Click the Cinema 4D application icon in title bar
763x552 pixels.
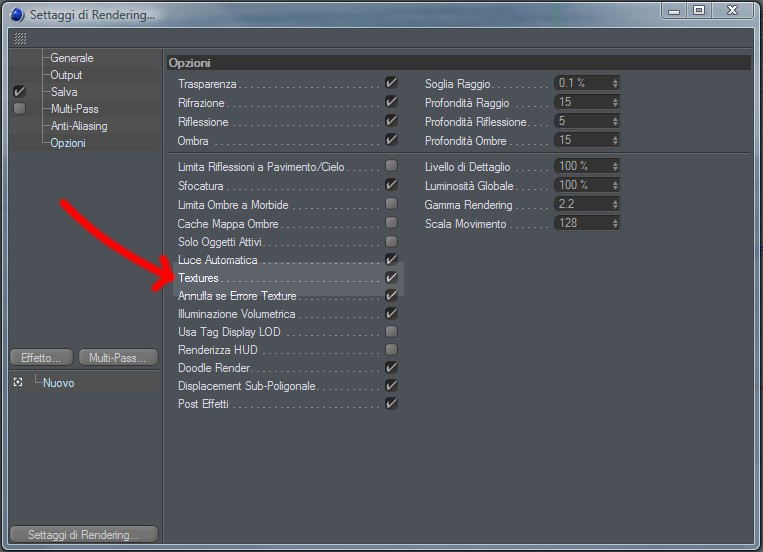(17, 15)
